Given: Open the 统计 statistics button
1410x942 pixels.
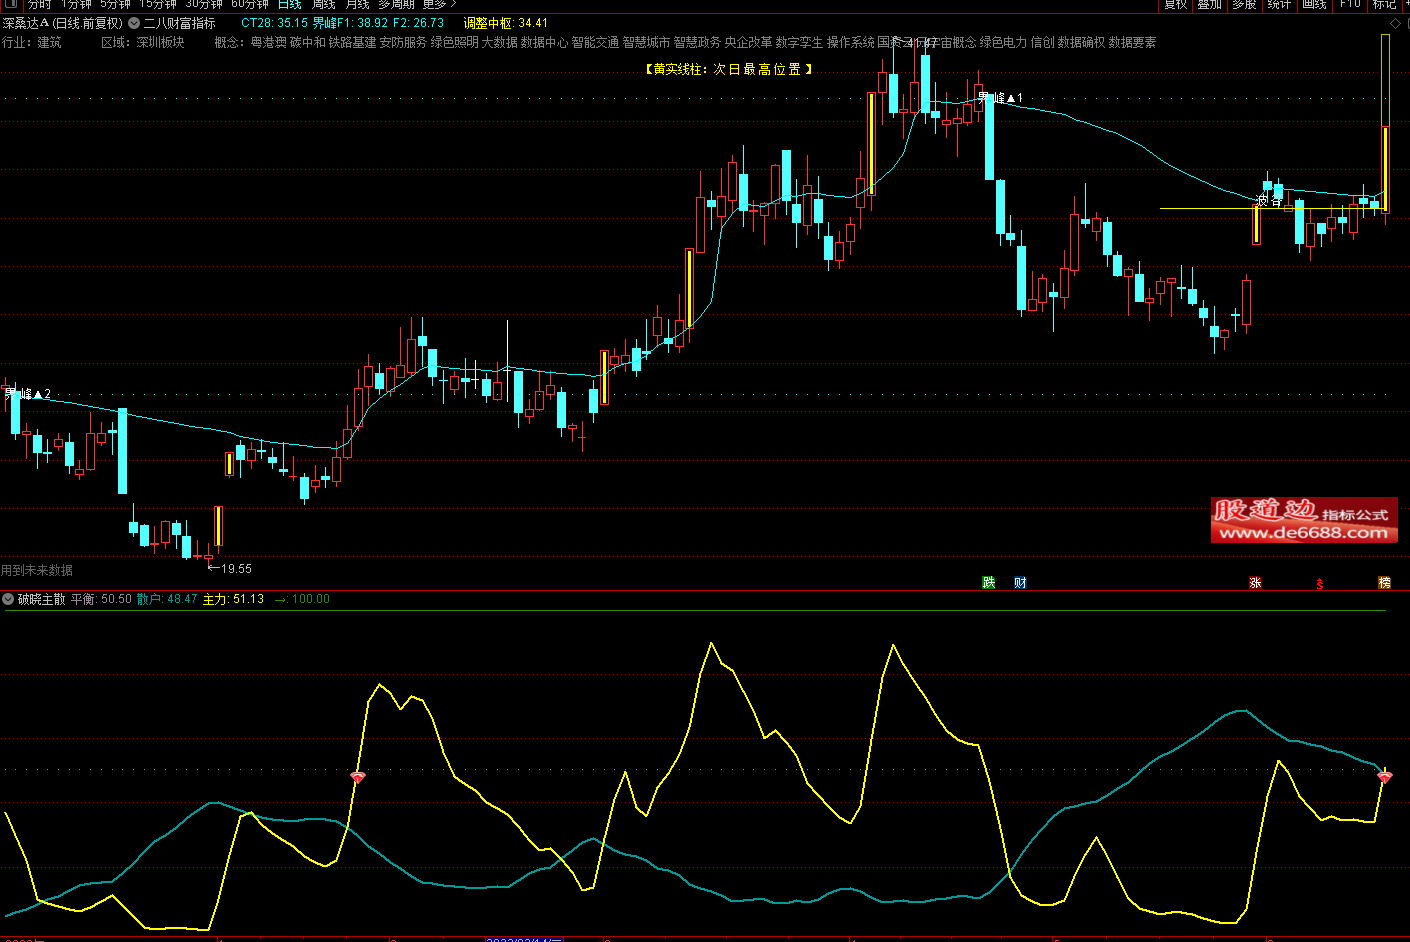Looking at the screenshot, I should click(1279, 4).
